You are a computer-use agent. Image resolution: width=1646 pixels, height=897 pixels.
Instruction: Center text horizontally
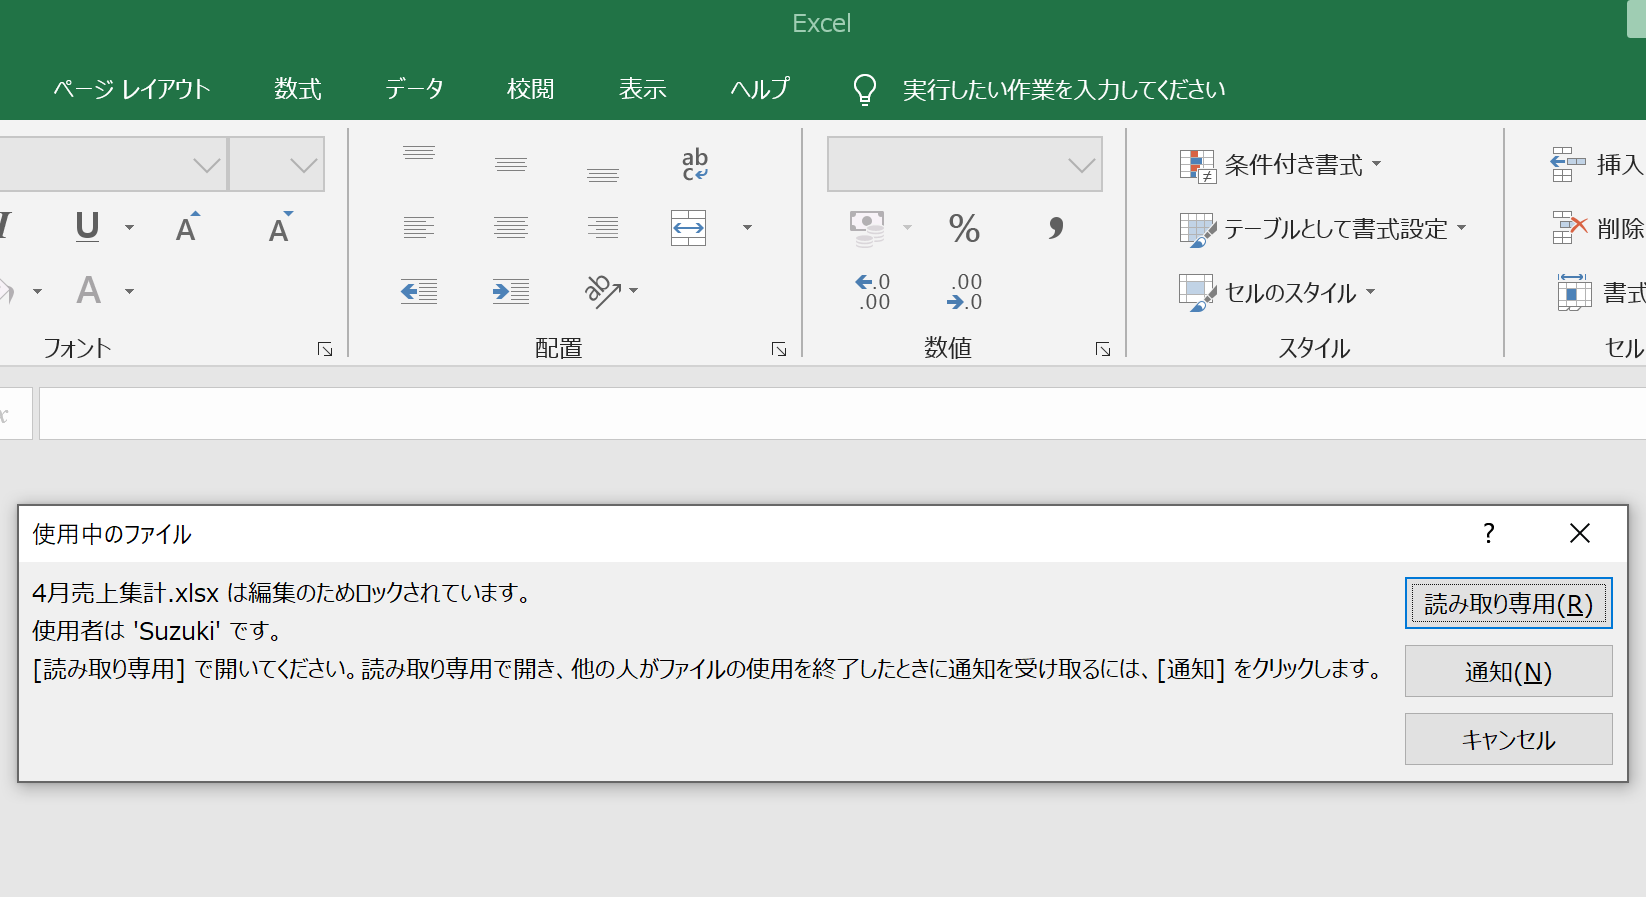(x=511, y=228)
